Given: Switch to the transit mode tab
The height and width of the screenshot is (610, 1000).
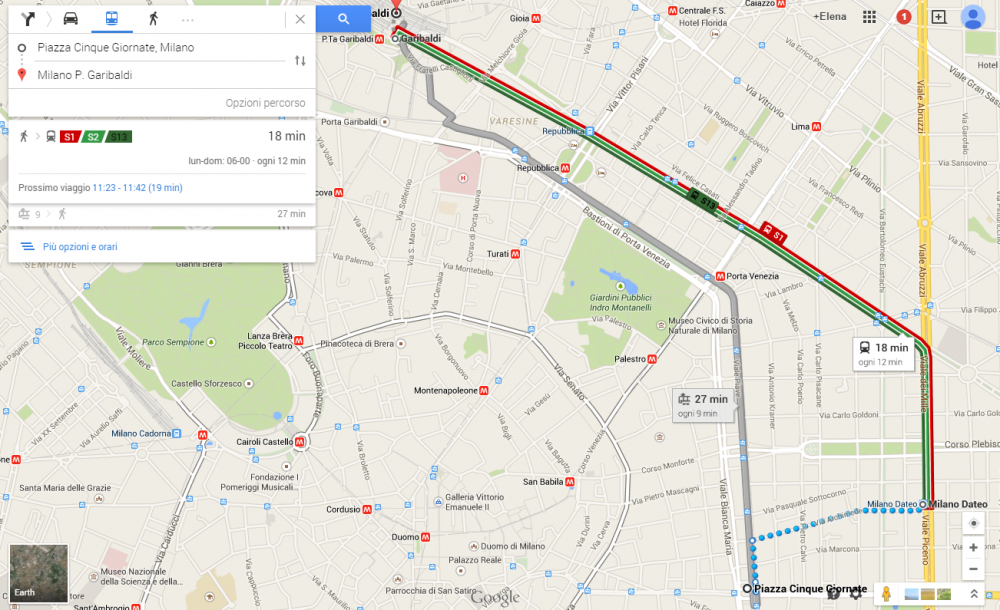Looking at the screenshot, I should tap(112, 19).
